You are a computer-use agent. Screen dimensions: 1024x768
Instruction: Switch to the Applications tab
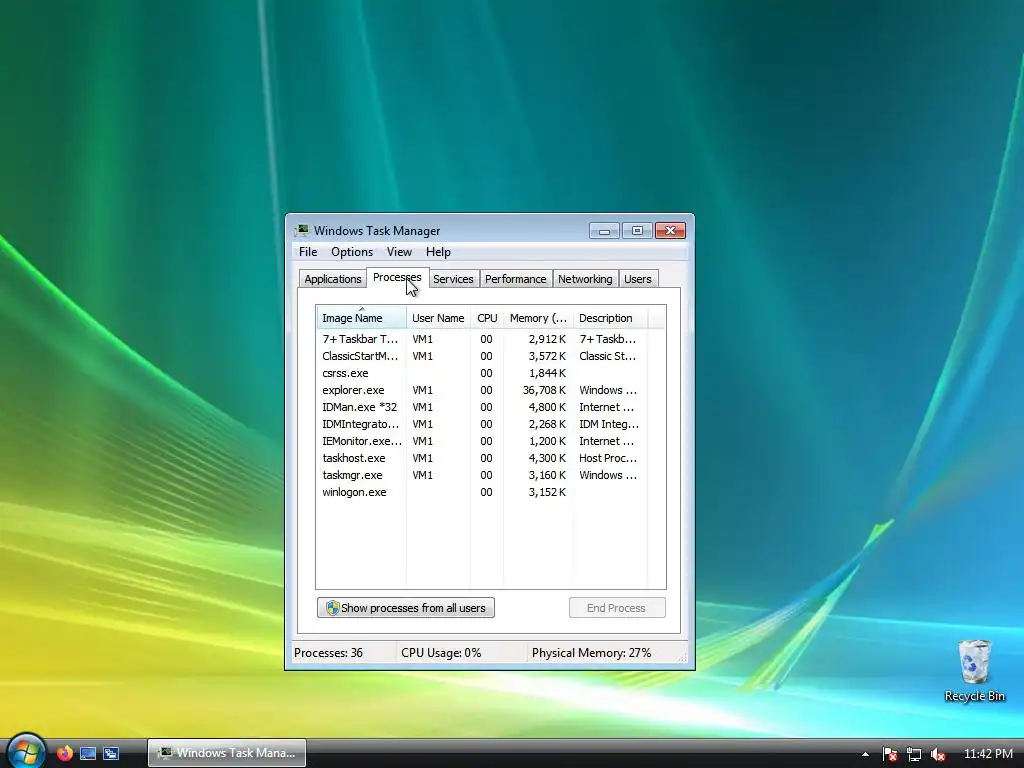coord(332,279)
